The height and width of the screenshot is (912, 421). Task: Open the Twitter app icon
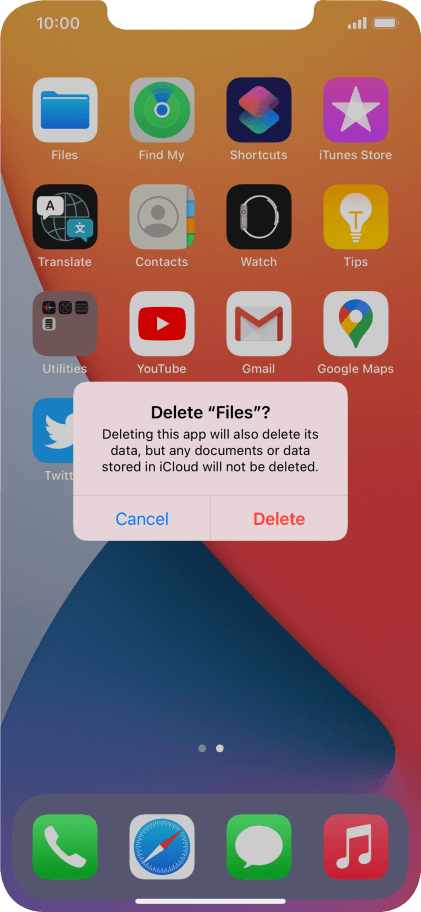pos(53,430)
